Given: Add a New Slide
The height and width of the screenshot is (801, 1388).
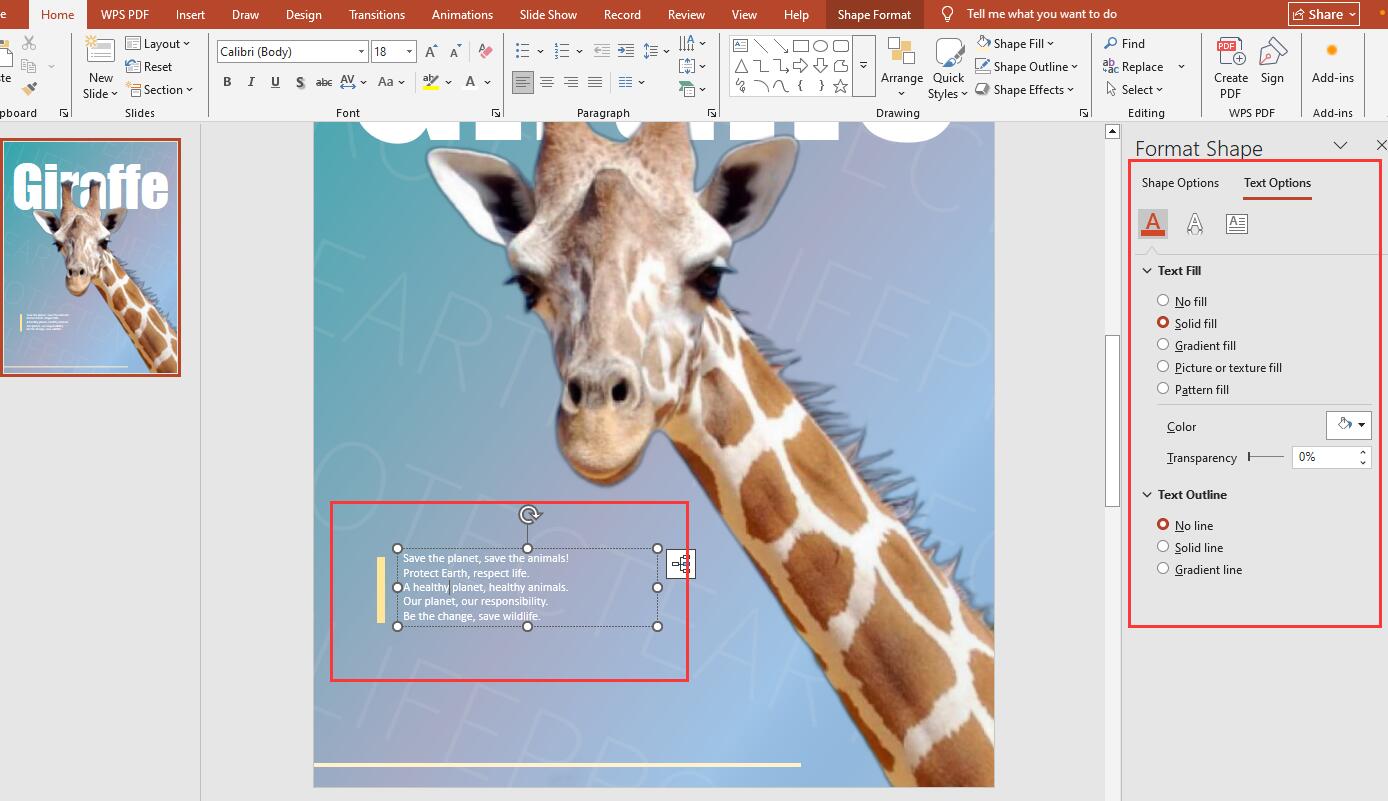Looking at the screenshot, I should (100, 67).
